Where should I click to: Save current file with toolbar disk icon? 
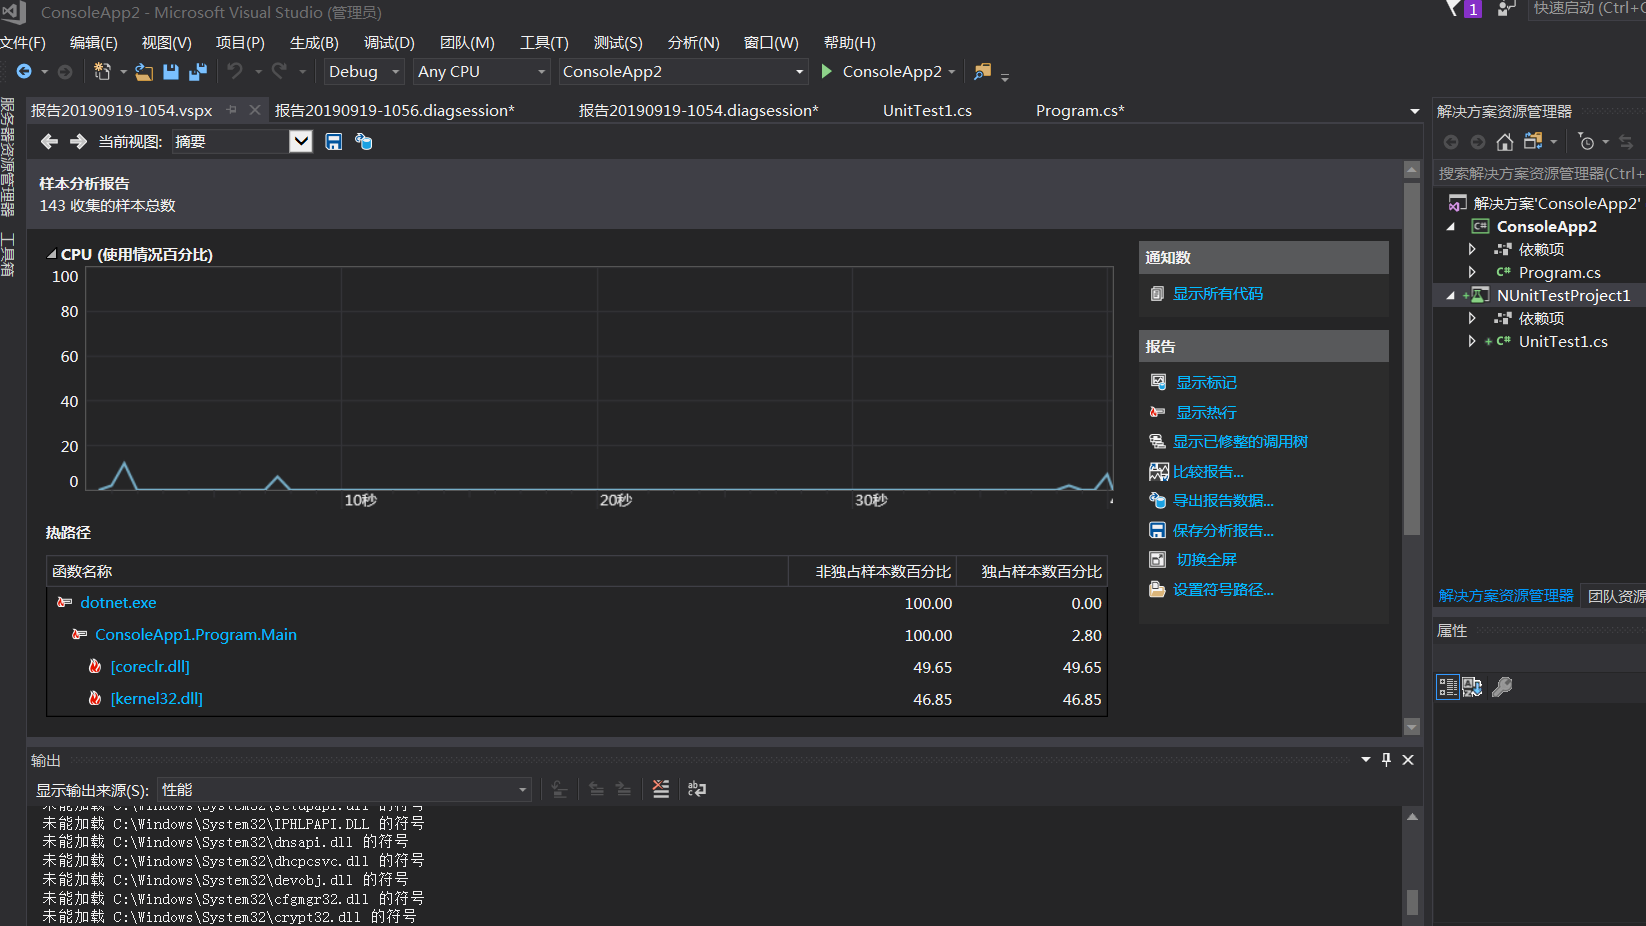[x=171, y=72]
